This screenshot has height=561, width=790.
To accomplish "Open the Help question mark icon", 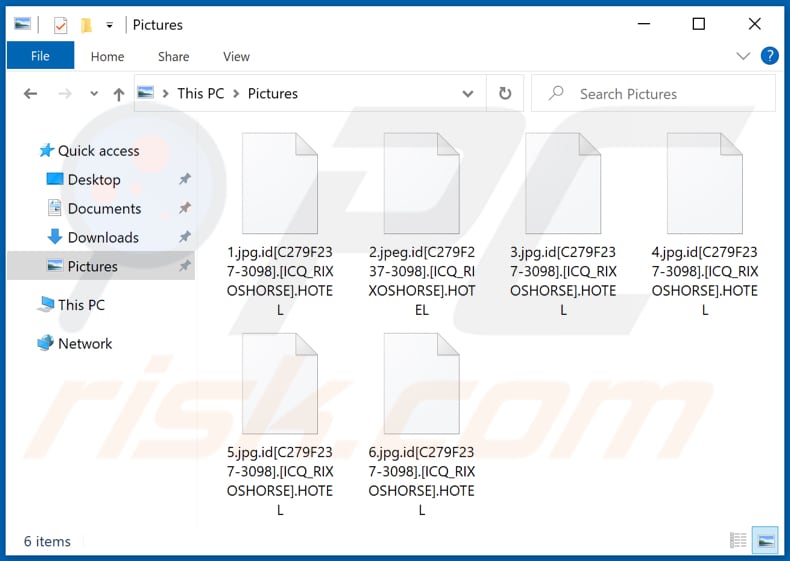I will click(x=769, y=56).
